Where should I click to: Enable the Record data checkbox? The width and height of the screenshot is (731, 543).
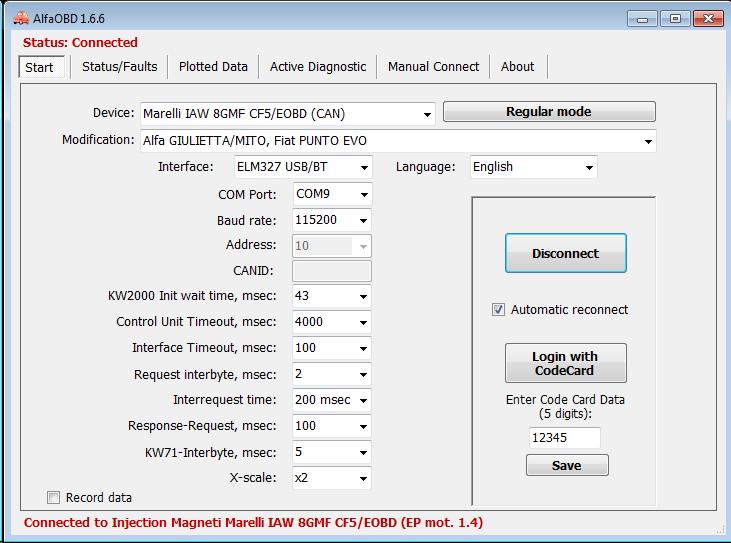click(x=54, y=497)
